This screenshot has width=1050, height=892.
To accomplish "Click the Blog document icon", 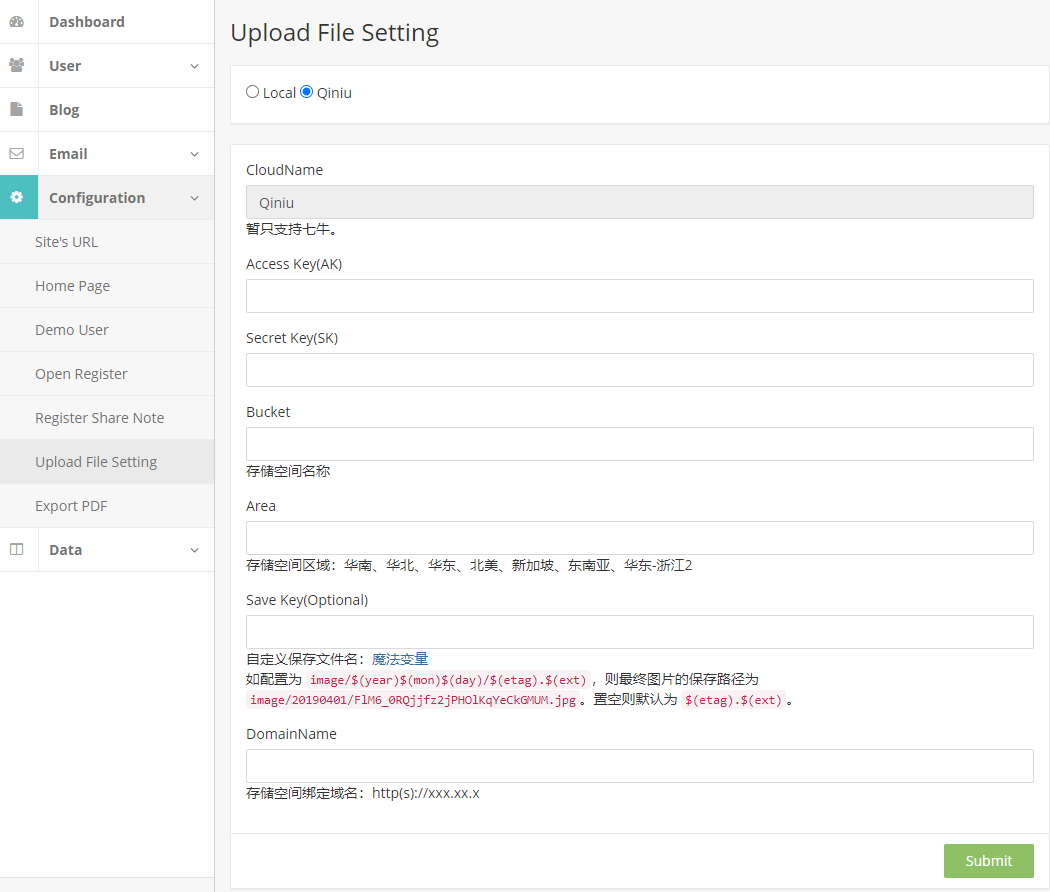I will tap(17, 109).
